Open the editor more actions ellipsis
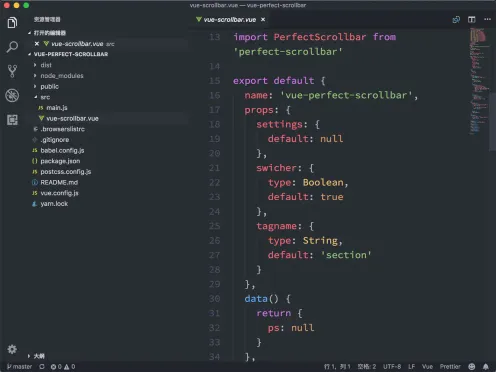Image resolution: width=496 pixels, height=372 pixels. pos(487,19)
